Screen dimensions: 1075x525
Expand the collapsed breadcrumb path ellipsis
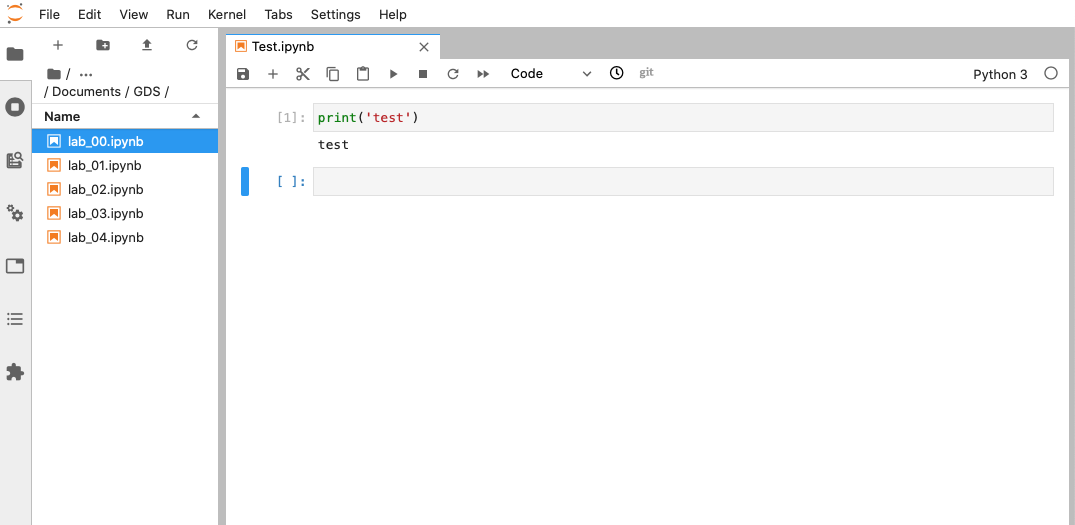point(86,74)
